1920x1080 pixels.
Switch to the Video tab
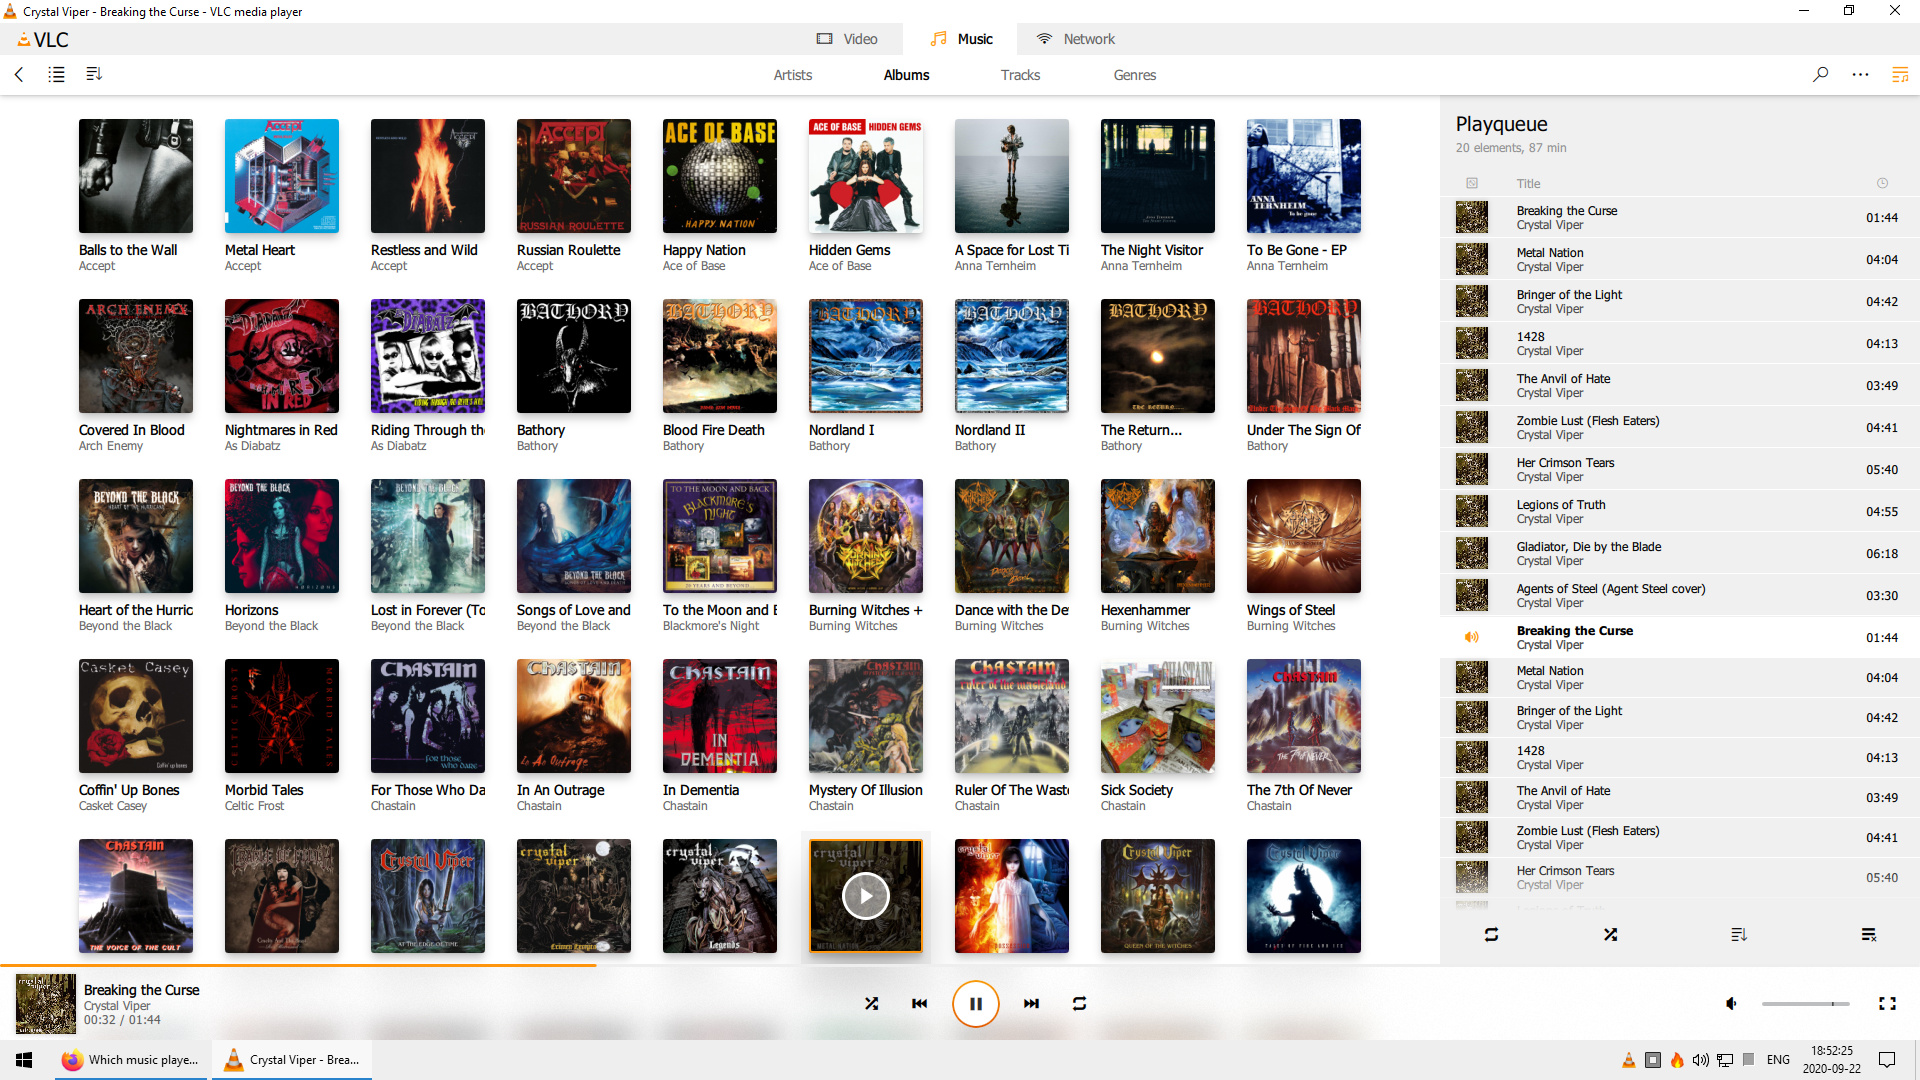click(x=847, y=39)
